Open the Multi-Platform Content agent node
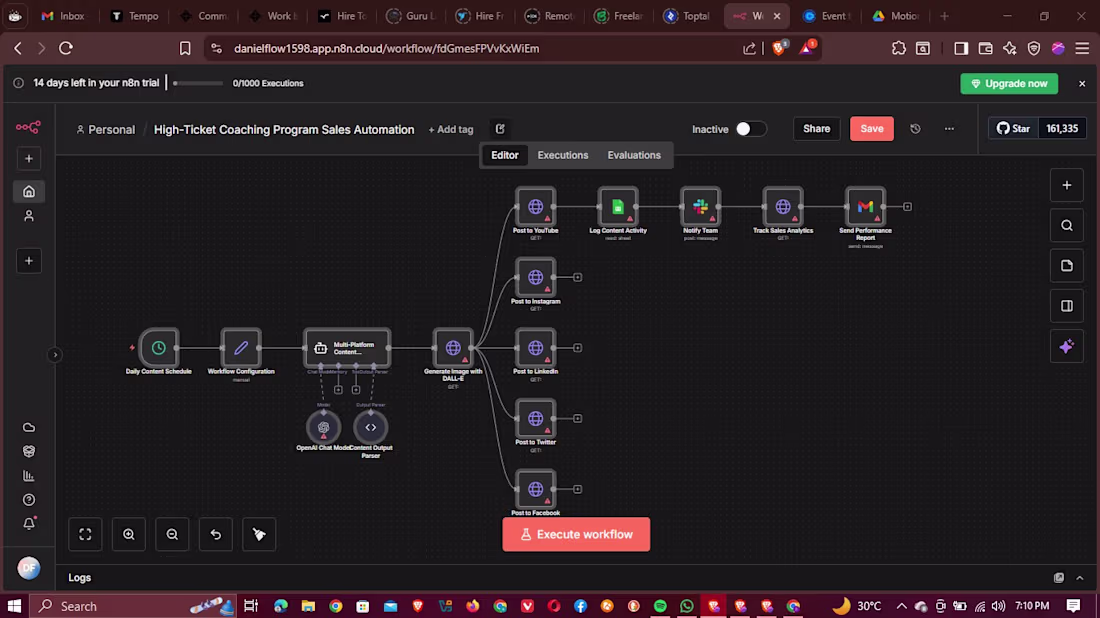This screenshot has height=618, width=1100. coord(347,348)
